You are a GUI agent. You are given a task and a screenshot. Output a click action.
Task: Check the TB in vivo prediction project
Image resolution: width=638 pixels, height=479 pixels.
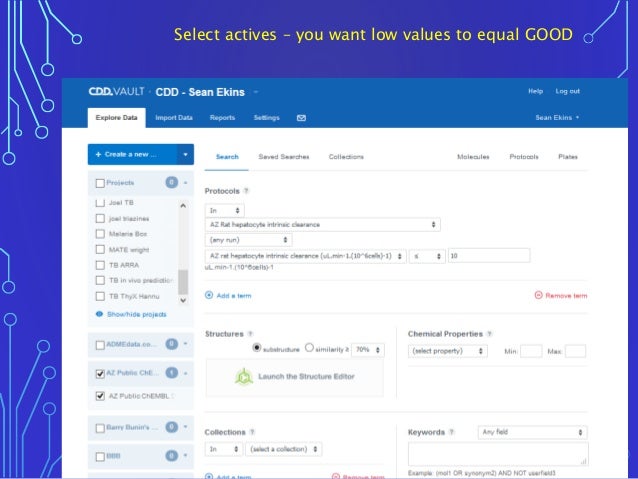coord(100,280)
